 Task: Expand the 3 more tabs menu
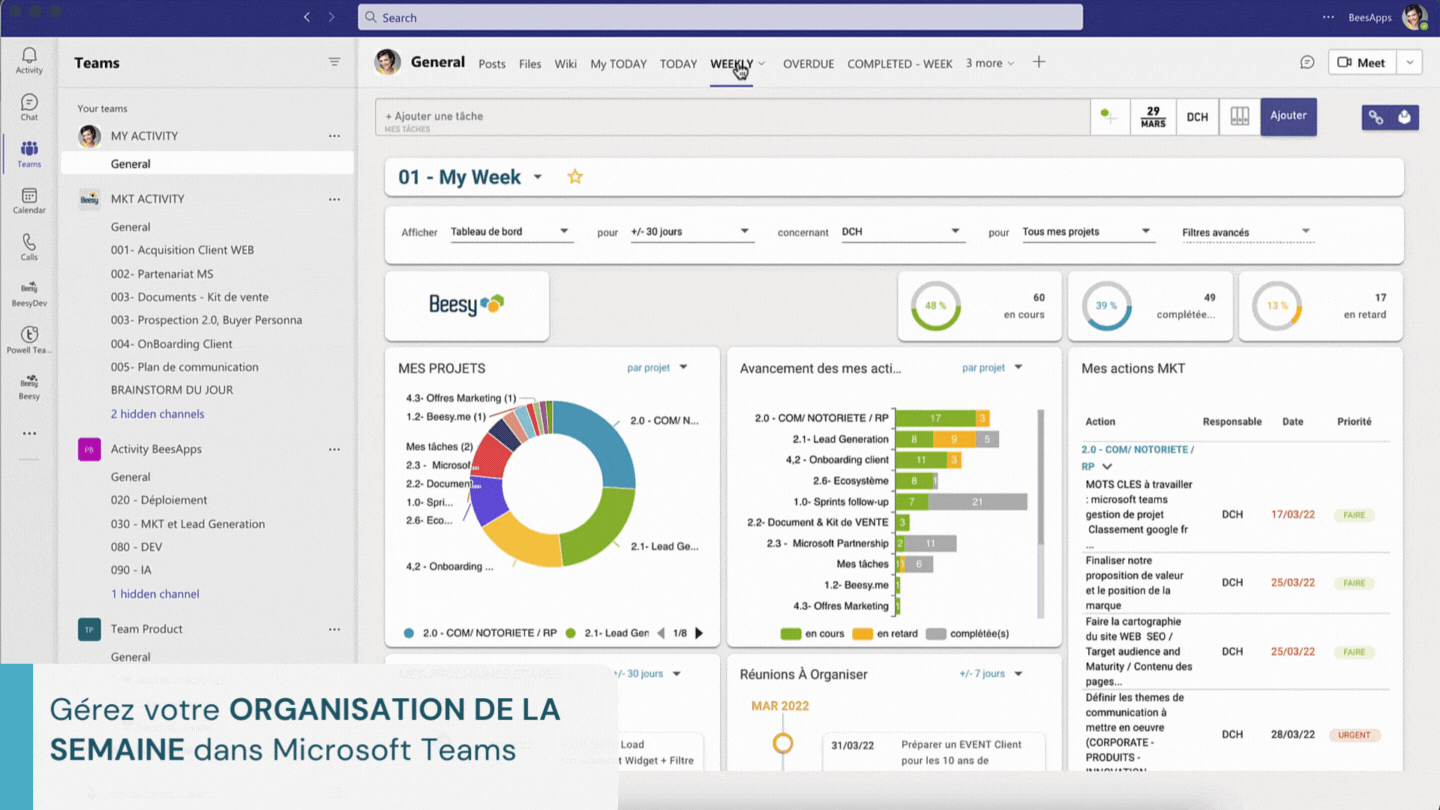pos(990,63)
